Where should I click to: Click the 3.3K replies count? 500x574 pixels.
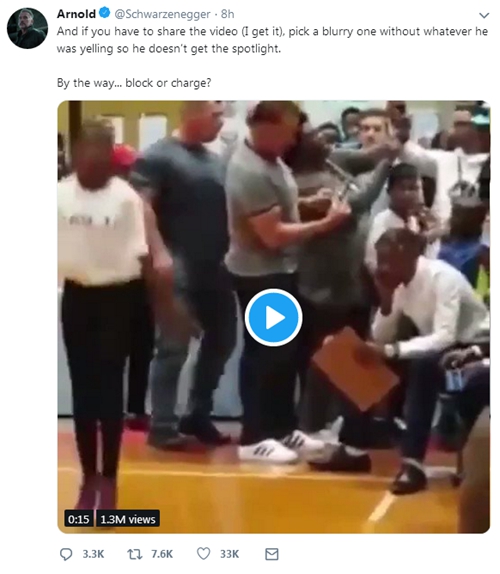pyautogui.click(x=93, y=554)
